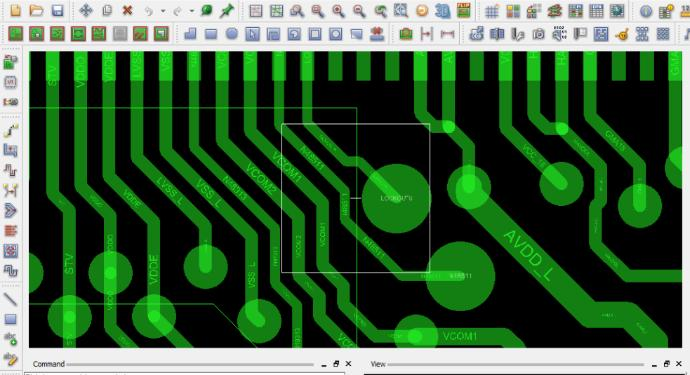Click the red island delete shape icon
This screenshot has width=690, height=375.
pos(377,33)
